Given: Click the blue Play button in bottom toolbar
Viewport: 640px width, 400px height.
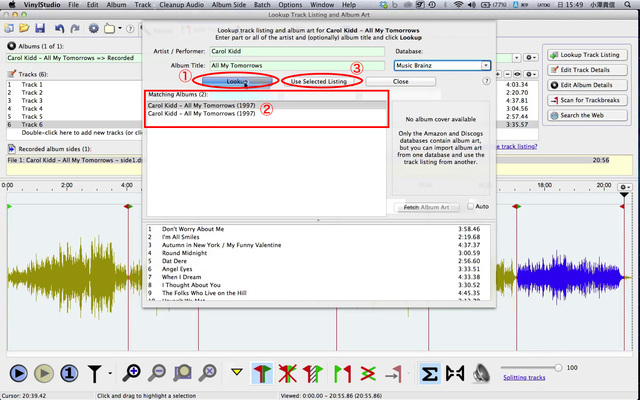Looking at the screenshot, I should pyautogui.click(x=17, y=373).
